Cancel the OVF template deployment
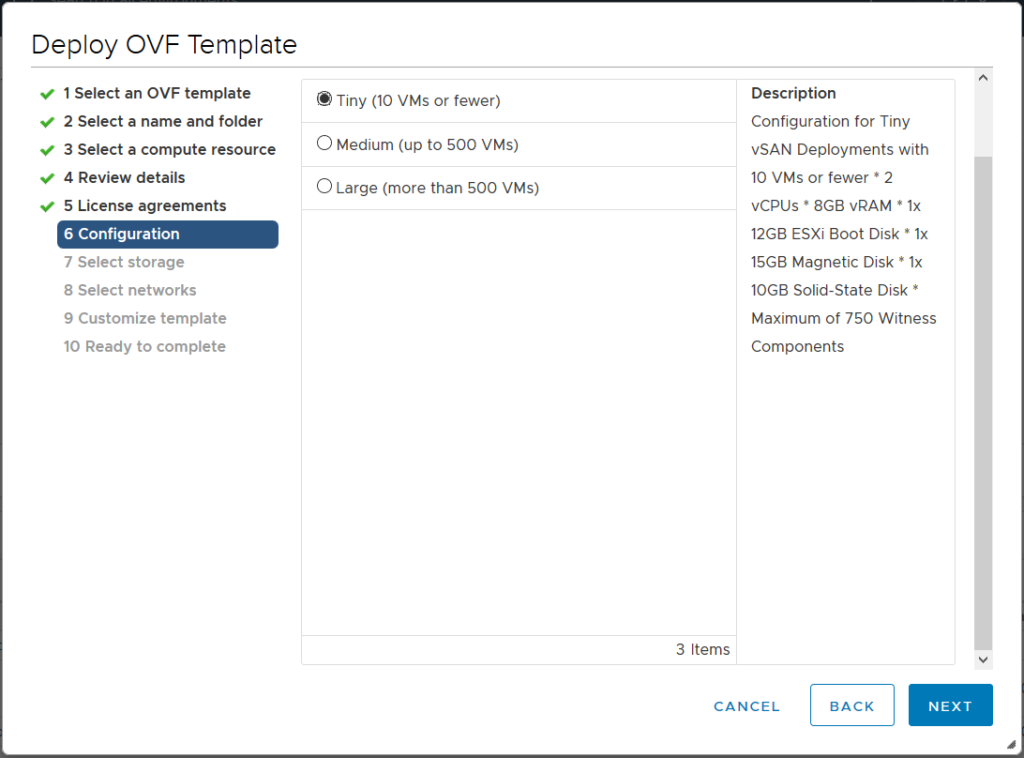Image resolution: width=1024 pixels, height=758 pixels. pyautogui.click(x=747, y=706)
